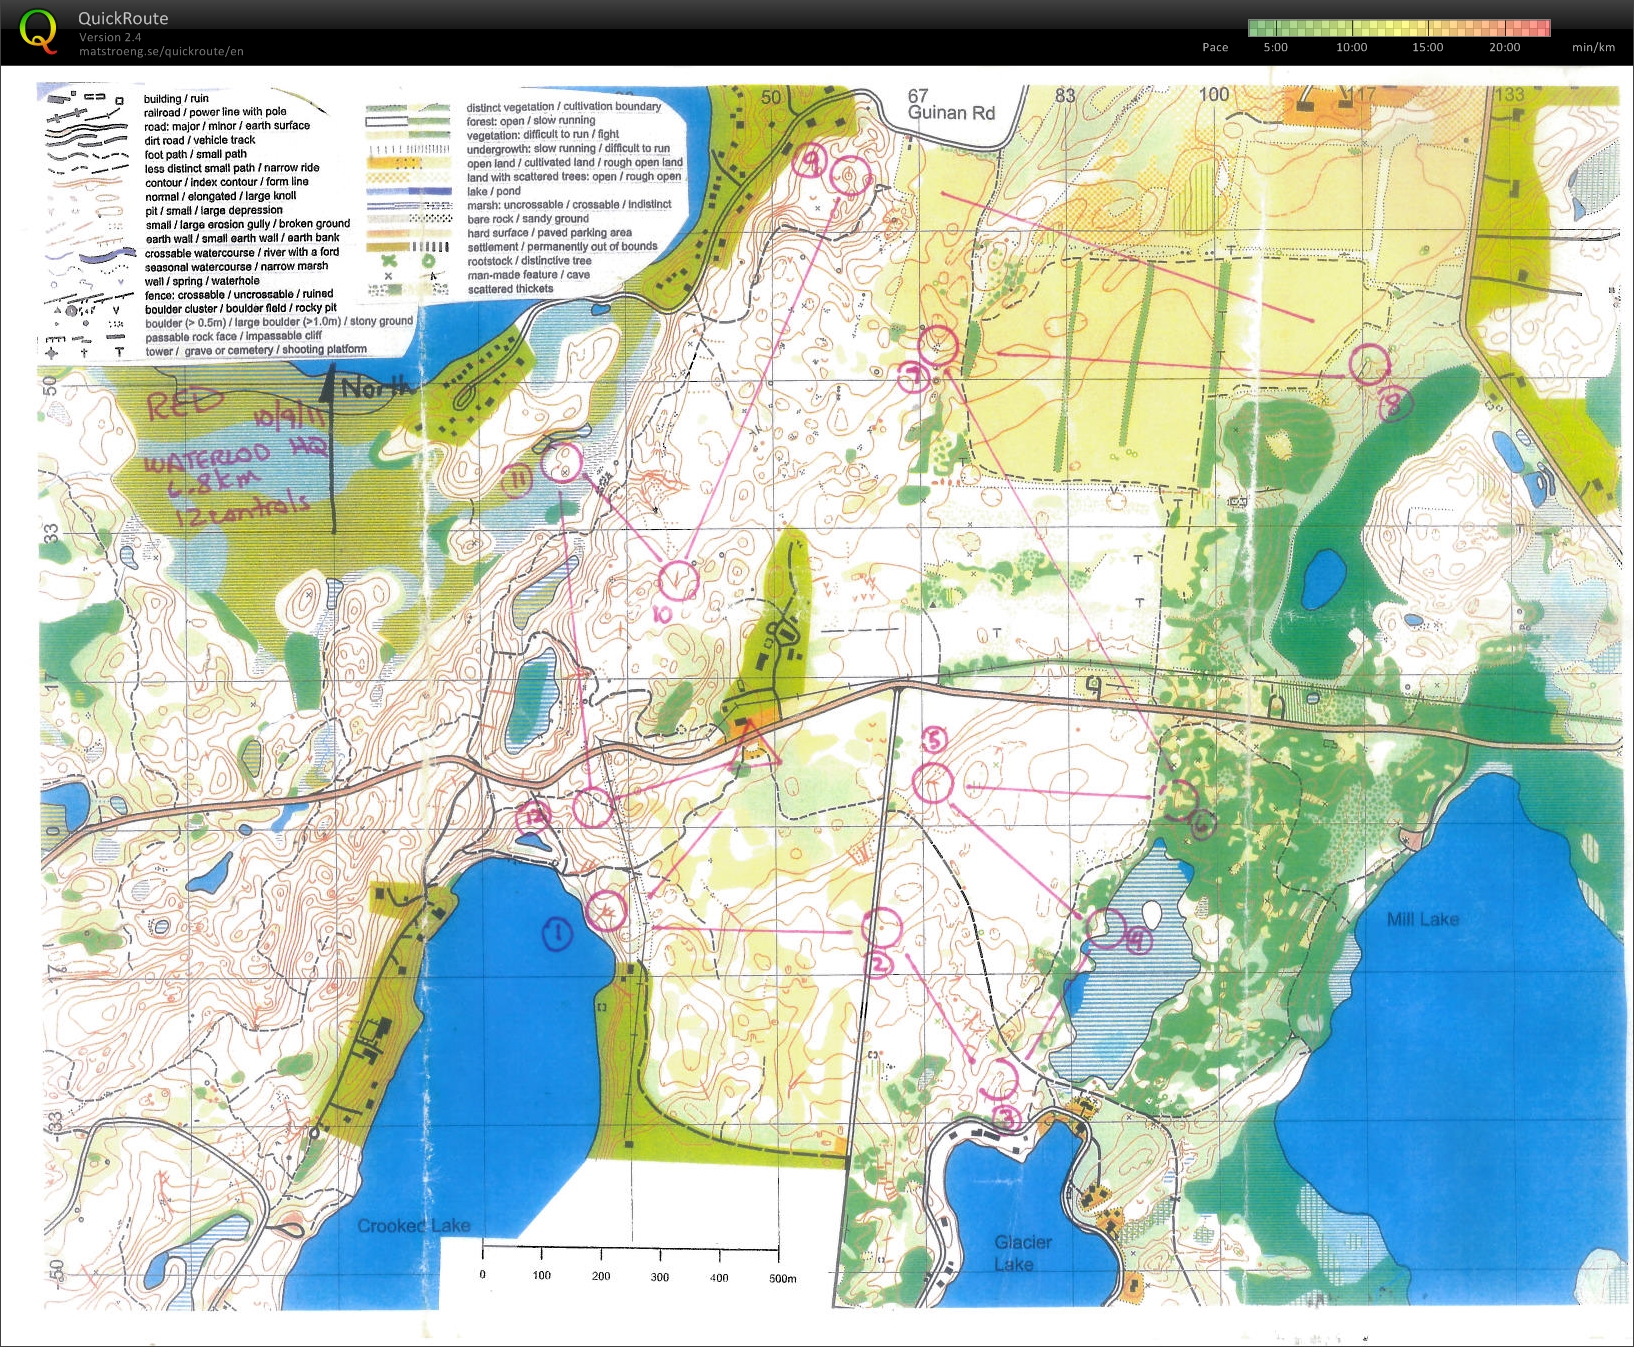Select control circle 8 on the course
This screenshot has height=1347, width=1634.
[1369, 365]
